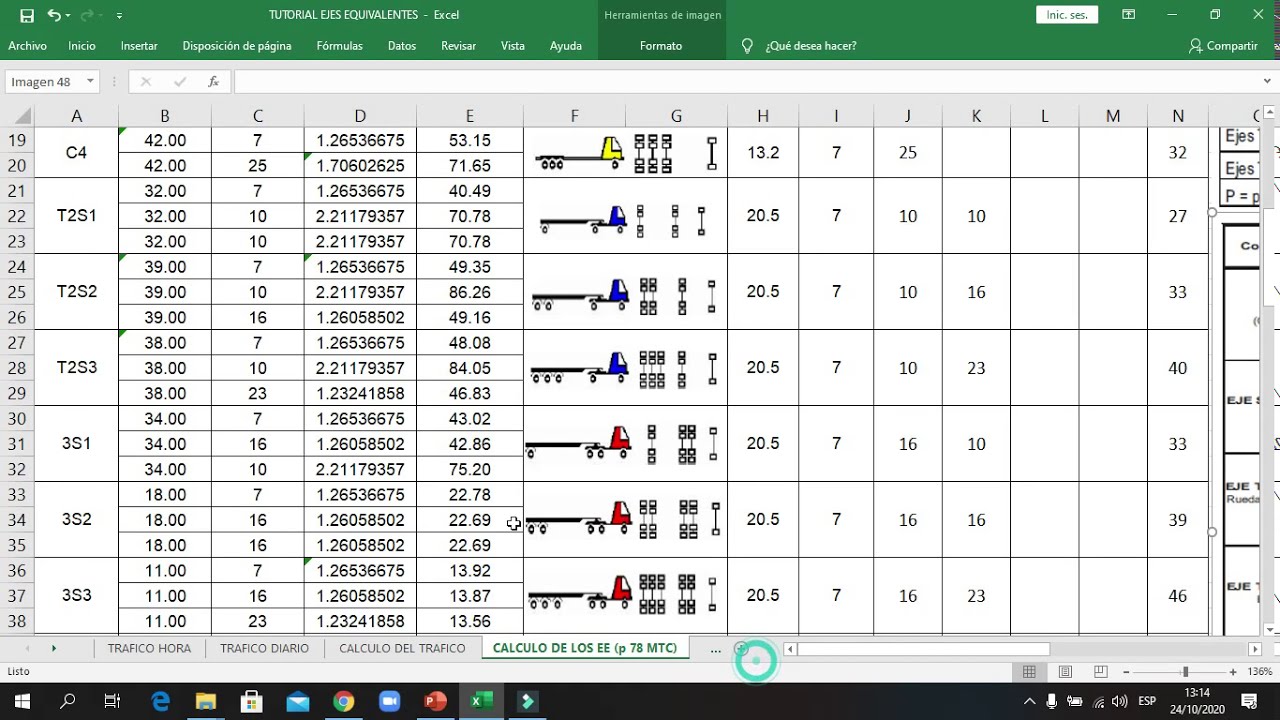
Task: Click the cell showing 46 in column N
Action: pyautogui.click(x=1177, y=596)
